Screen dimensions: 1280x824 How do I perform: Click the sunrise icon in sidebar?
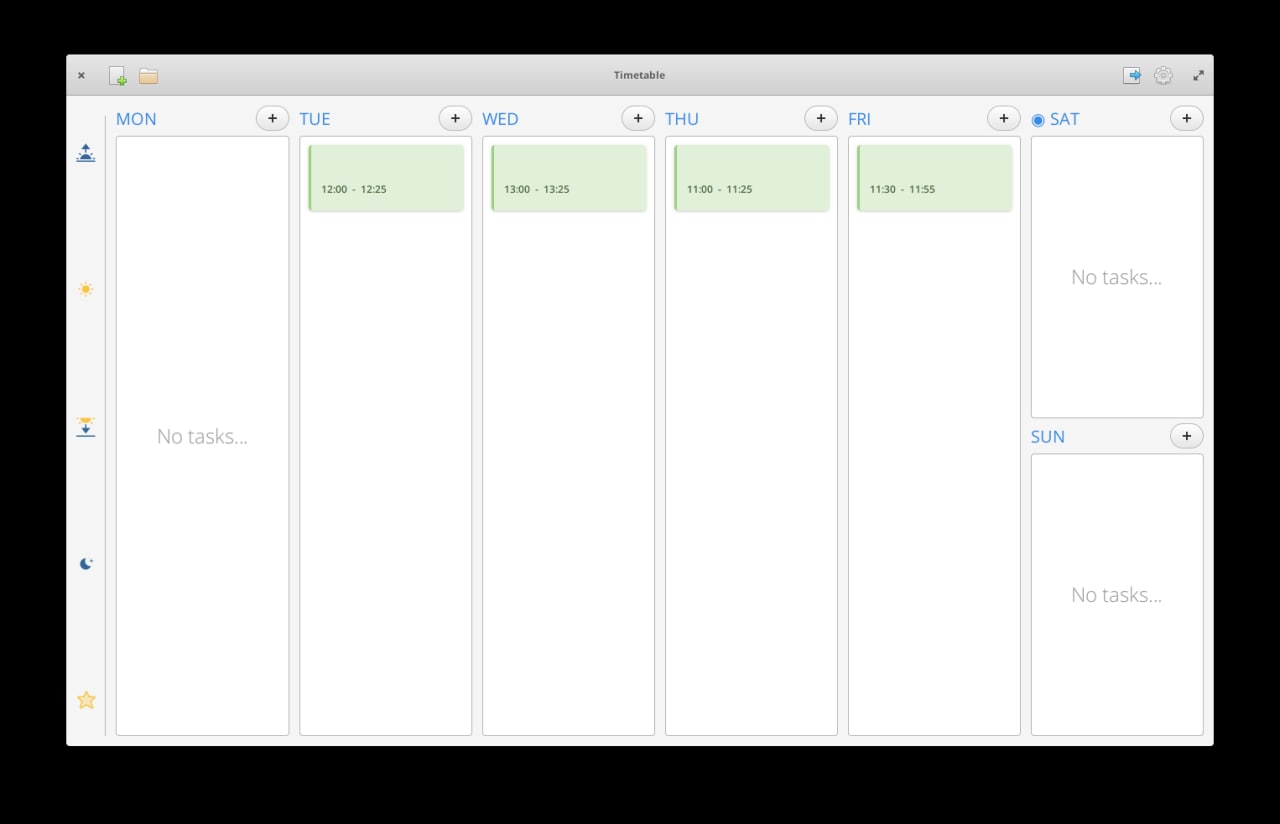pyautogui.click(x=86, y=153)
